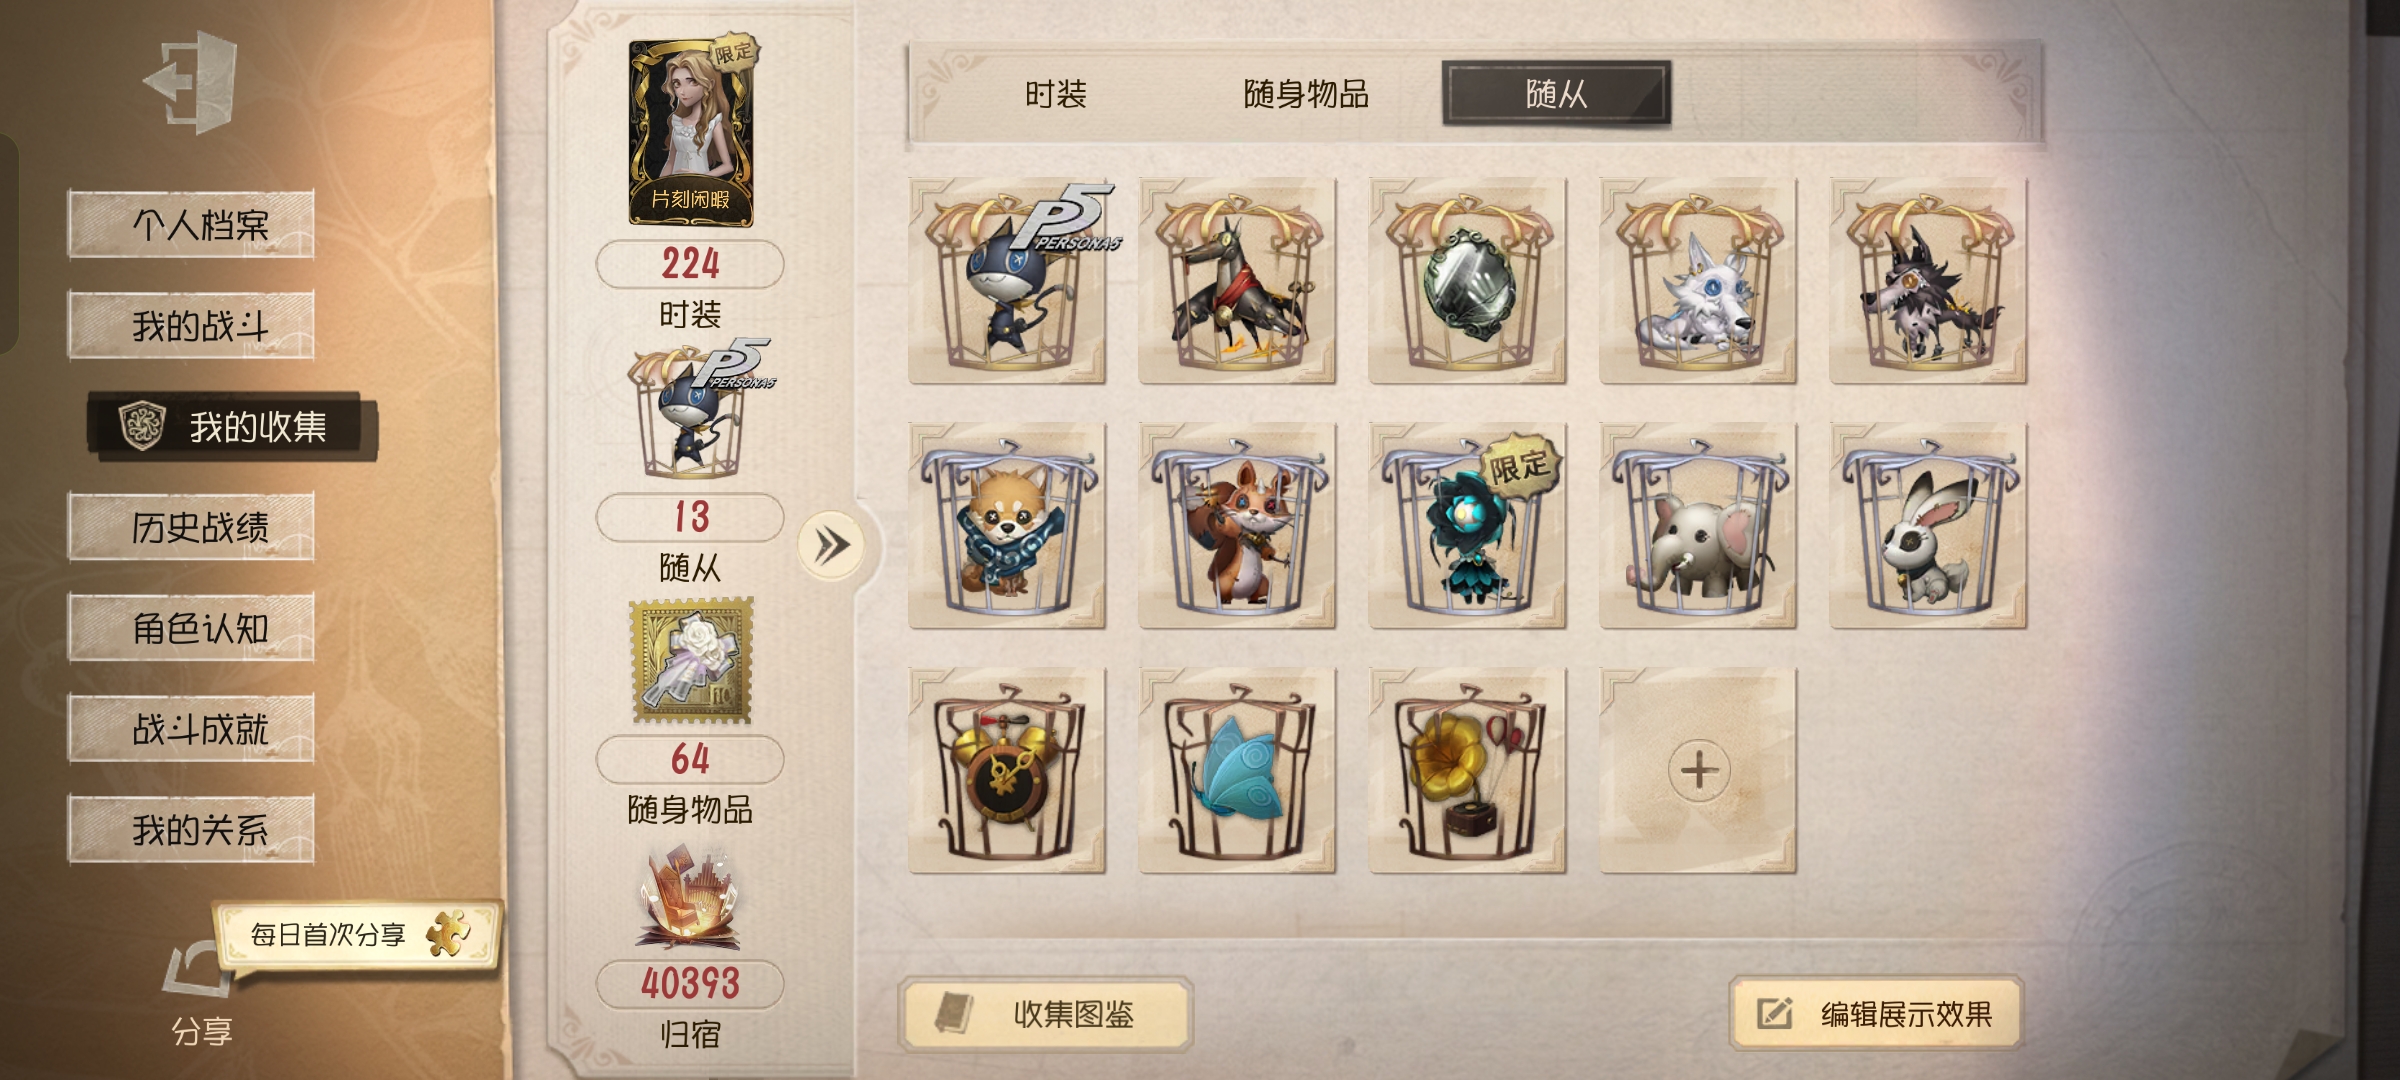This screenshot has width=2400, height=1080.
Task: Pick the blue butterfly pet
Action: pyautogui.click(x=1237, y=771)
